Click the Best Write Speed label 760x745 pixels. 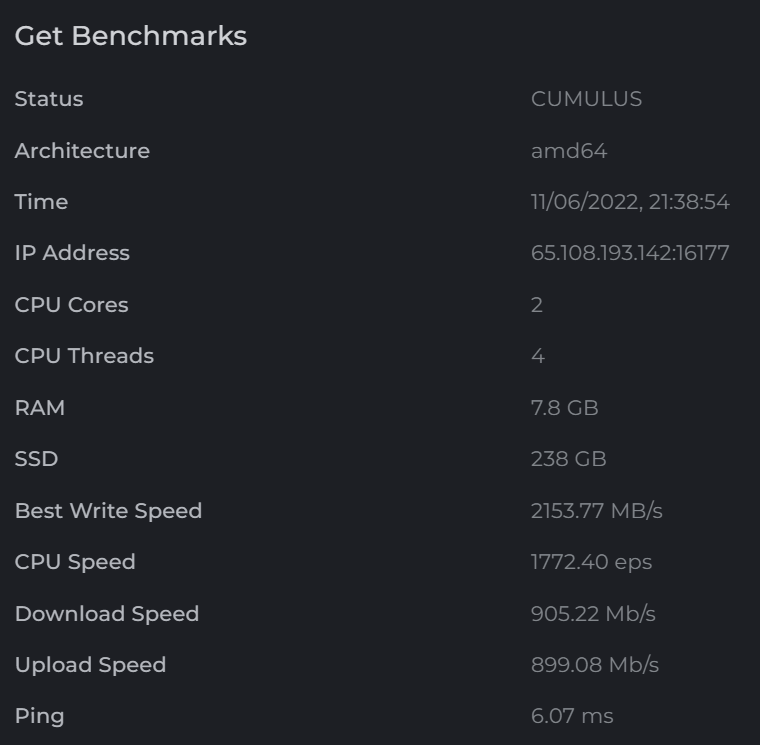[109, 511]
